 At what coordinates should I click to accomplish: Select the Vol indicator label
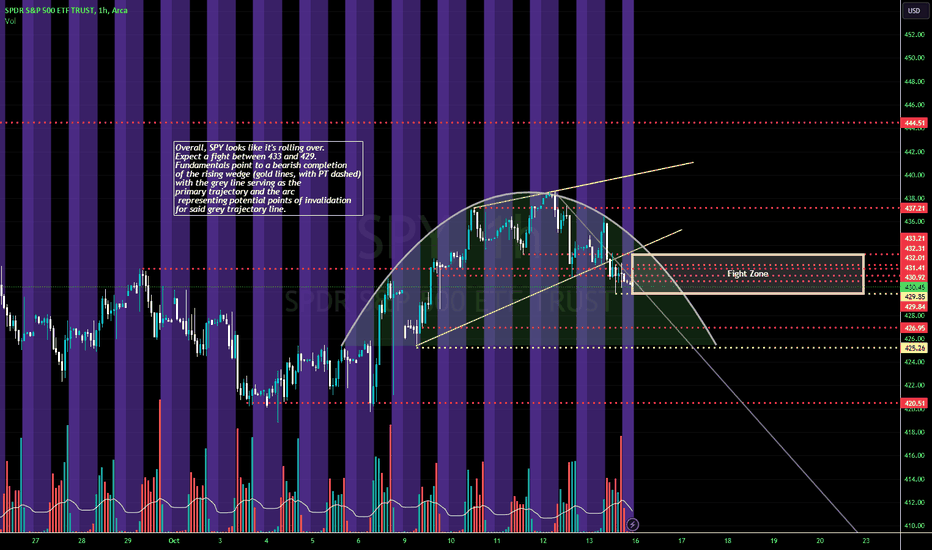[x=10, y=21]
